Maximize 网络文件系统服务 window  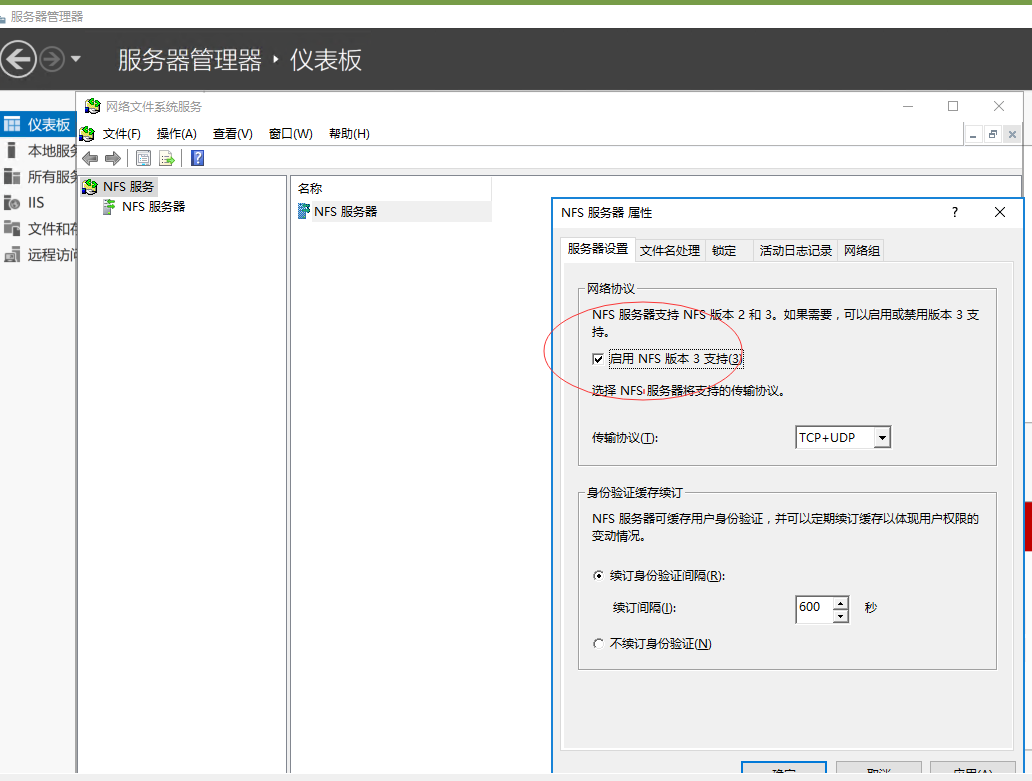pyautogui.click(x=953, y=106)
